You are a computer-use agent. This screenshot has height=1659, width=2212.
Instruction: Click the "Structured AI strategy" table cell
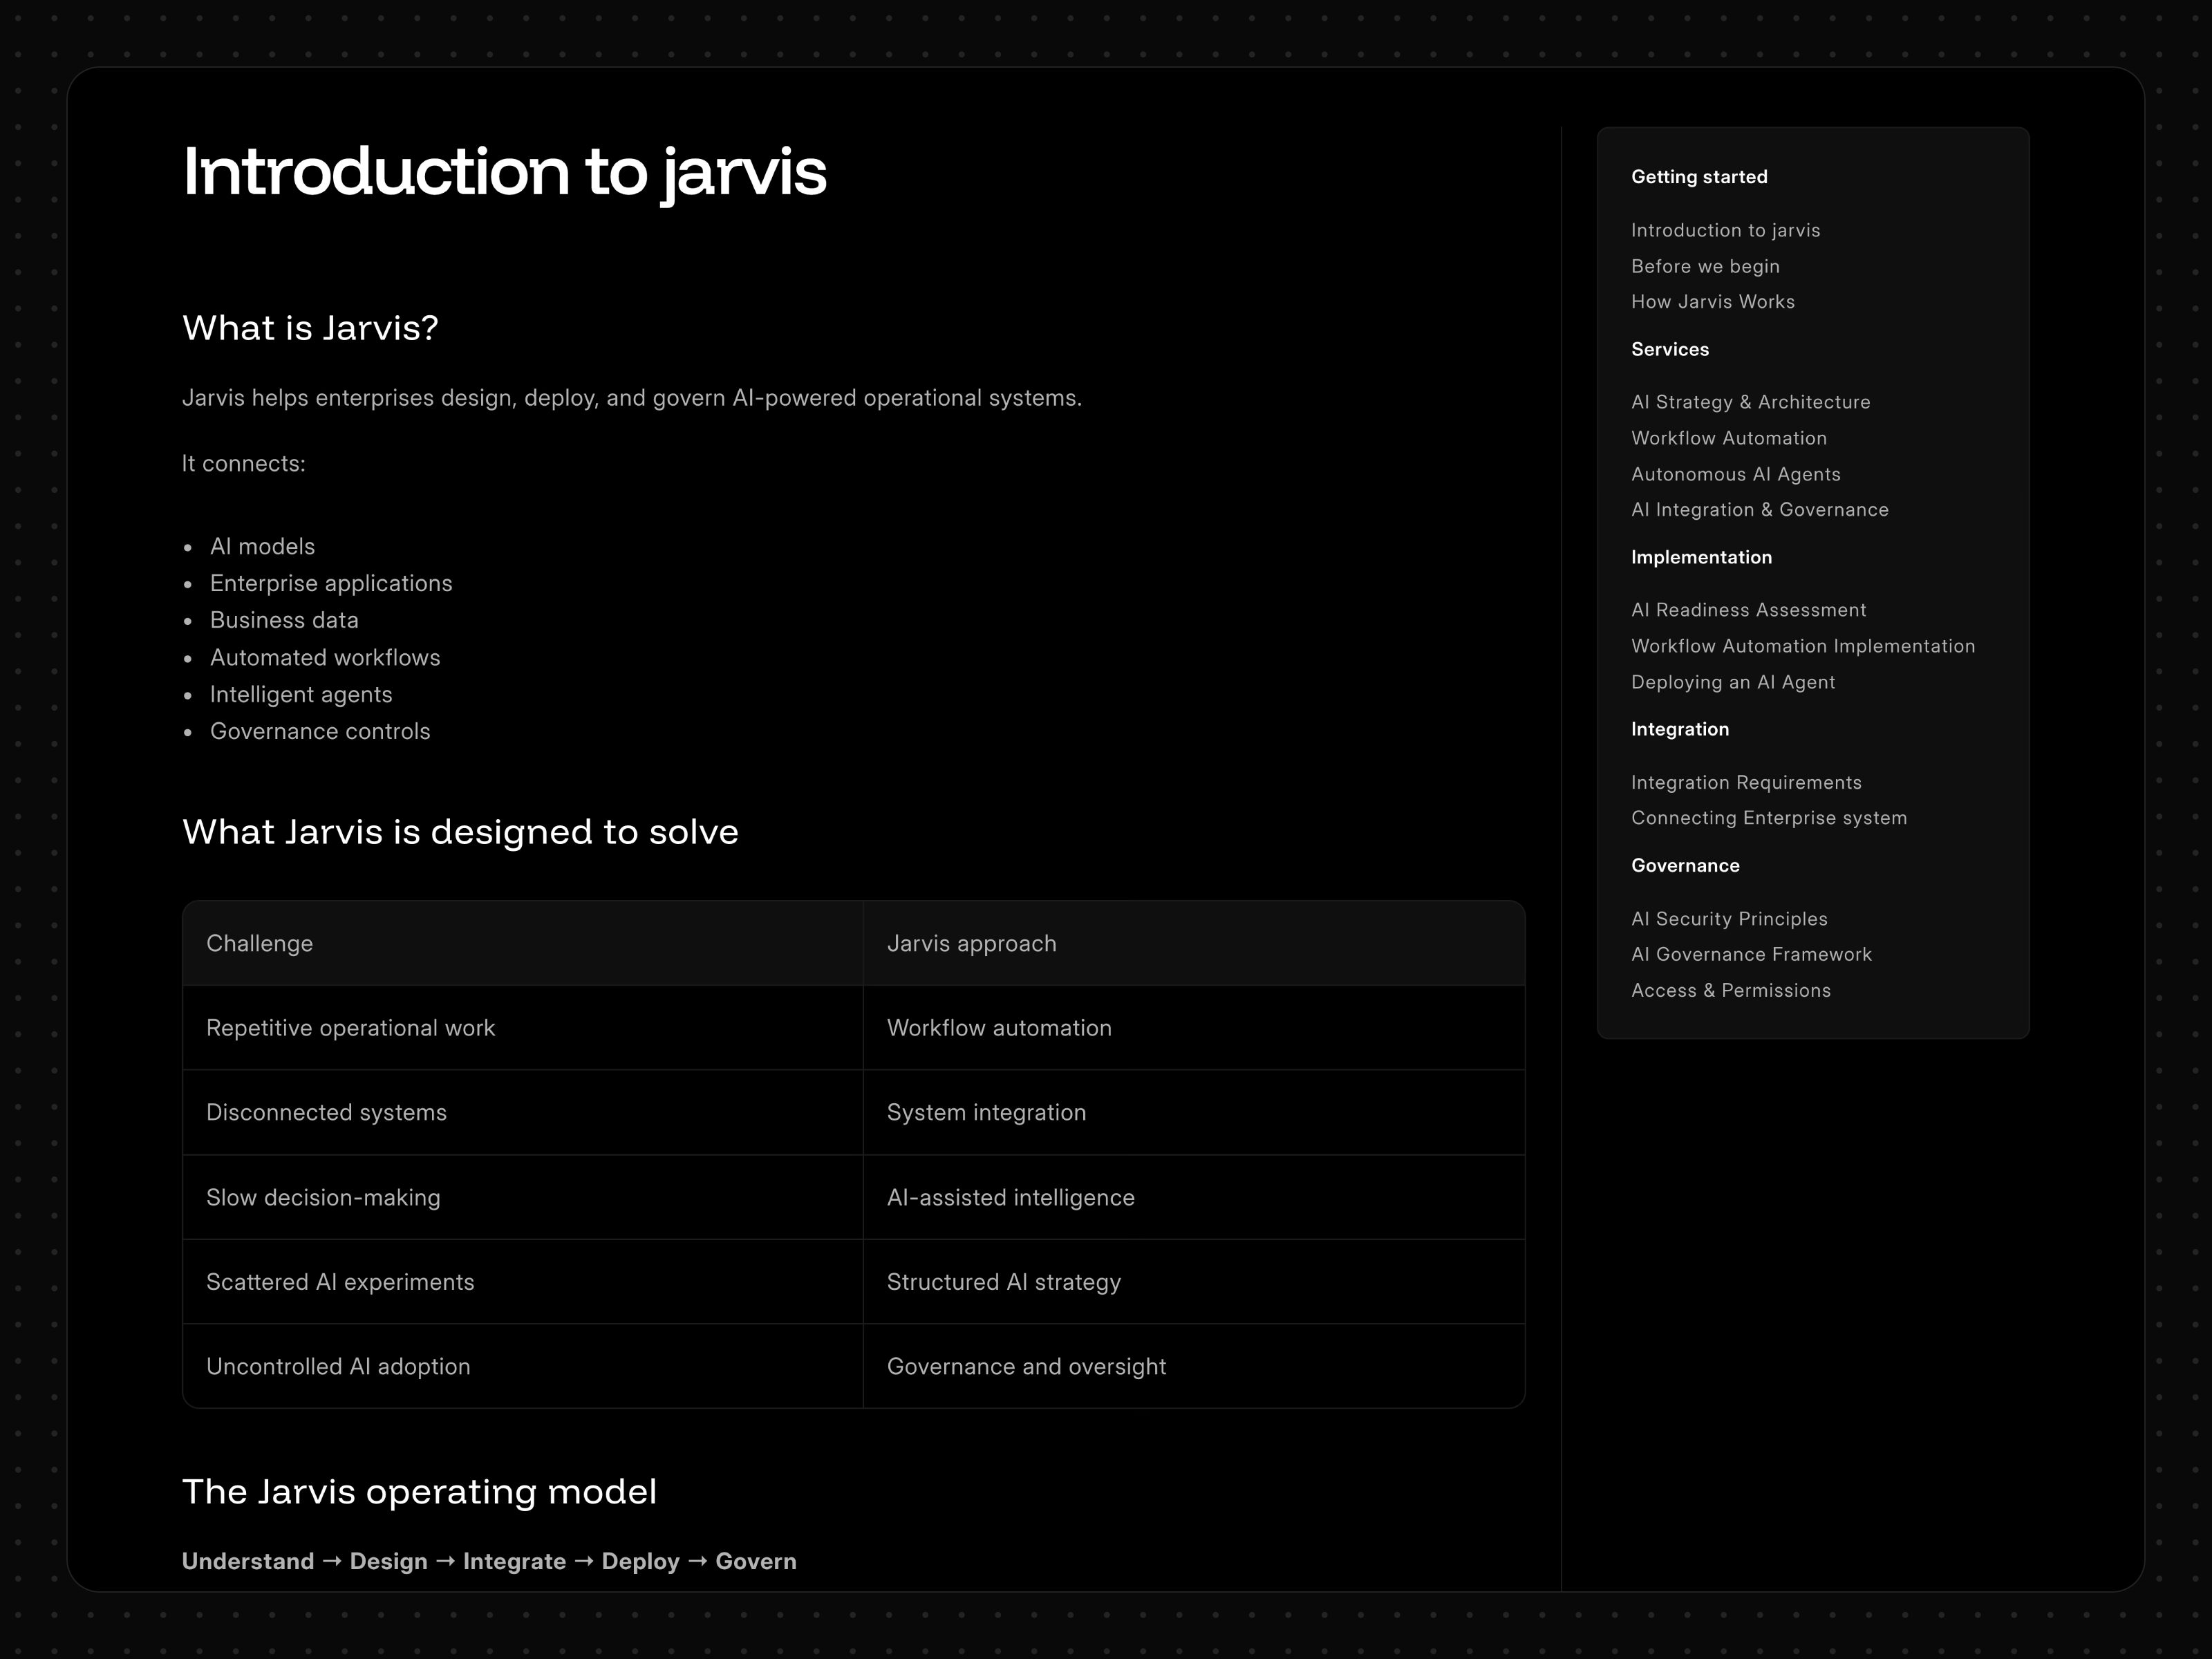[1194, 1282]
